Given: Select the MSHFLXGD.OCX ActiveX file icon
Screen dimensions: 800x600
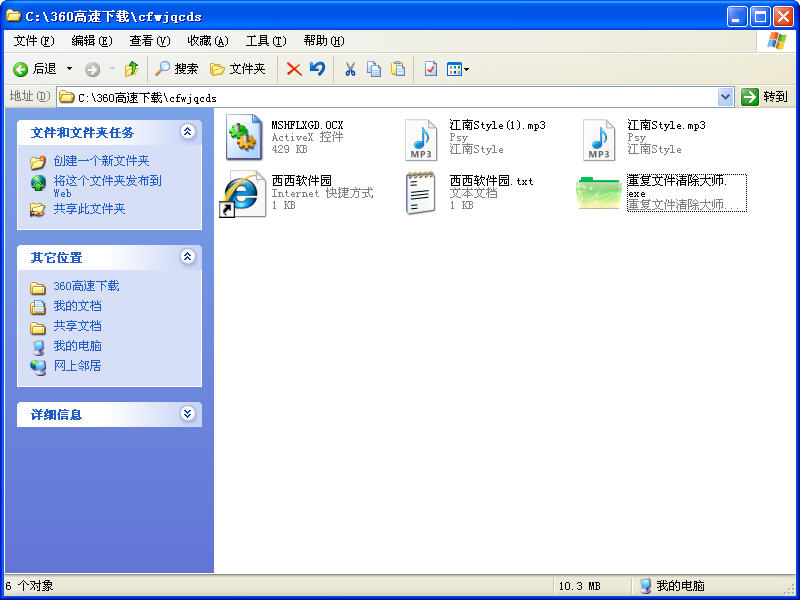Looking at the screenshot, I should [244, 138].
